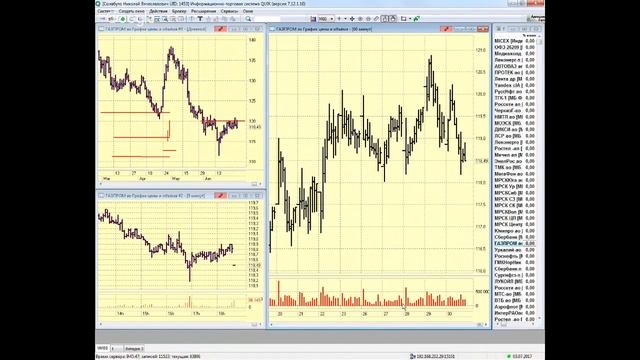Click the framed icon left of hand tool
The image size is (640, 360).
(x=384, y=19)
